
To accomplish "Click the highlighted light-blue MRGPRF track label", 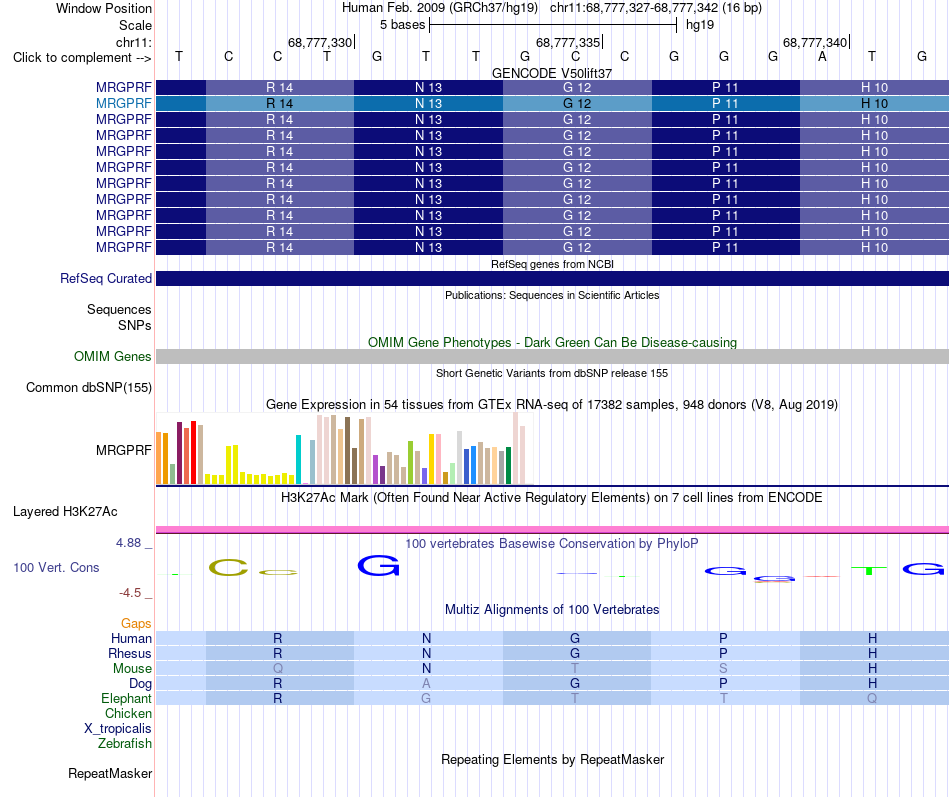I will coord(124,104).
